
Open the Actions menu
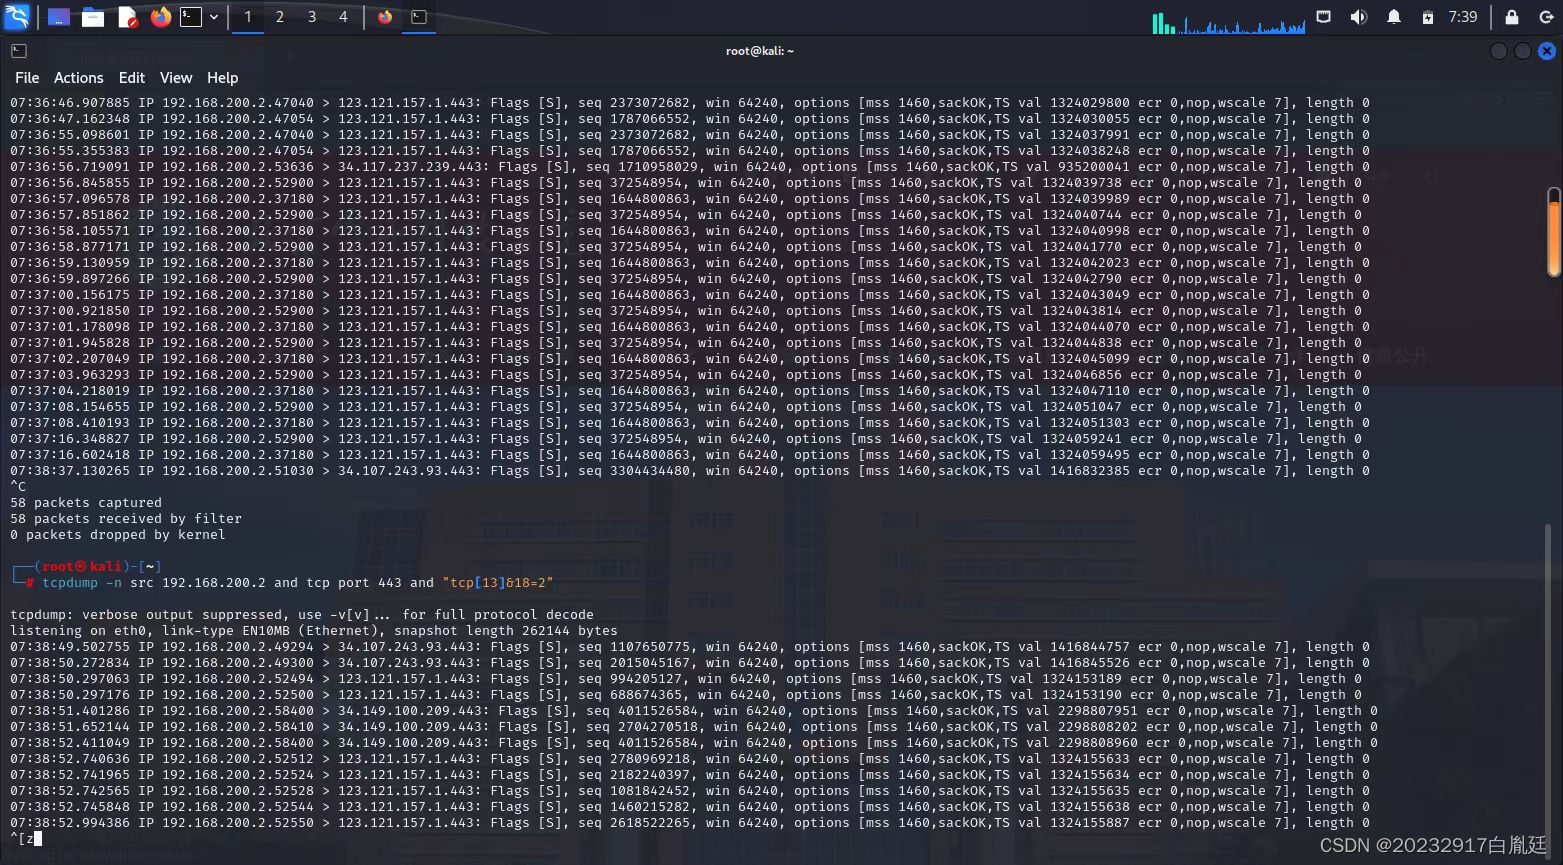[79, 78]
